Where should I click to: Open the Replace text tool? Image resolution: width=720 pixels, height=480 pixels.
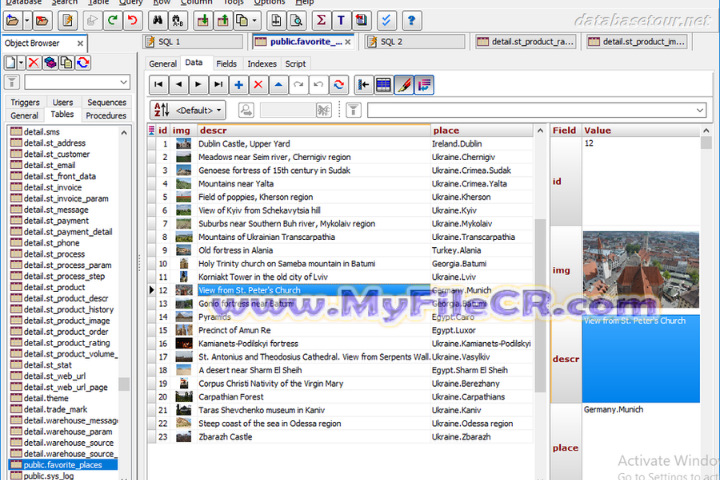177,21
